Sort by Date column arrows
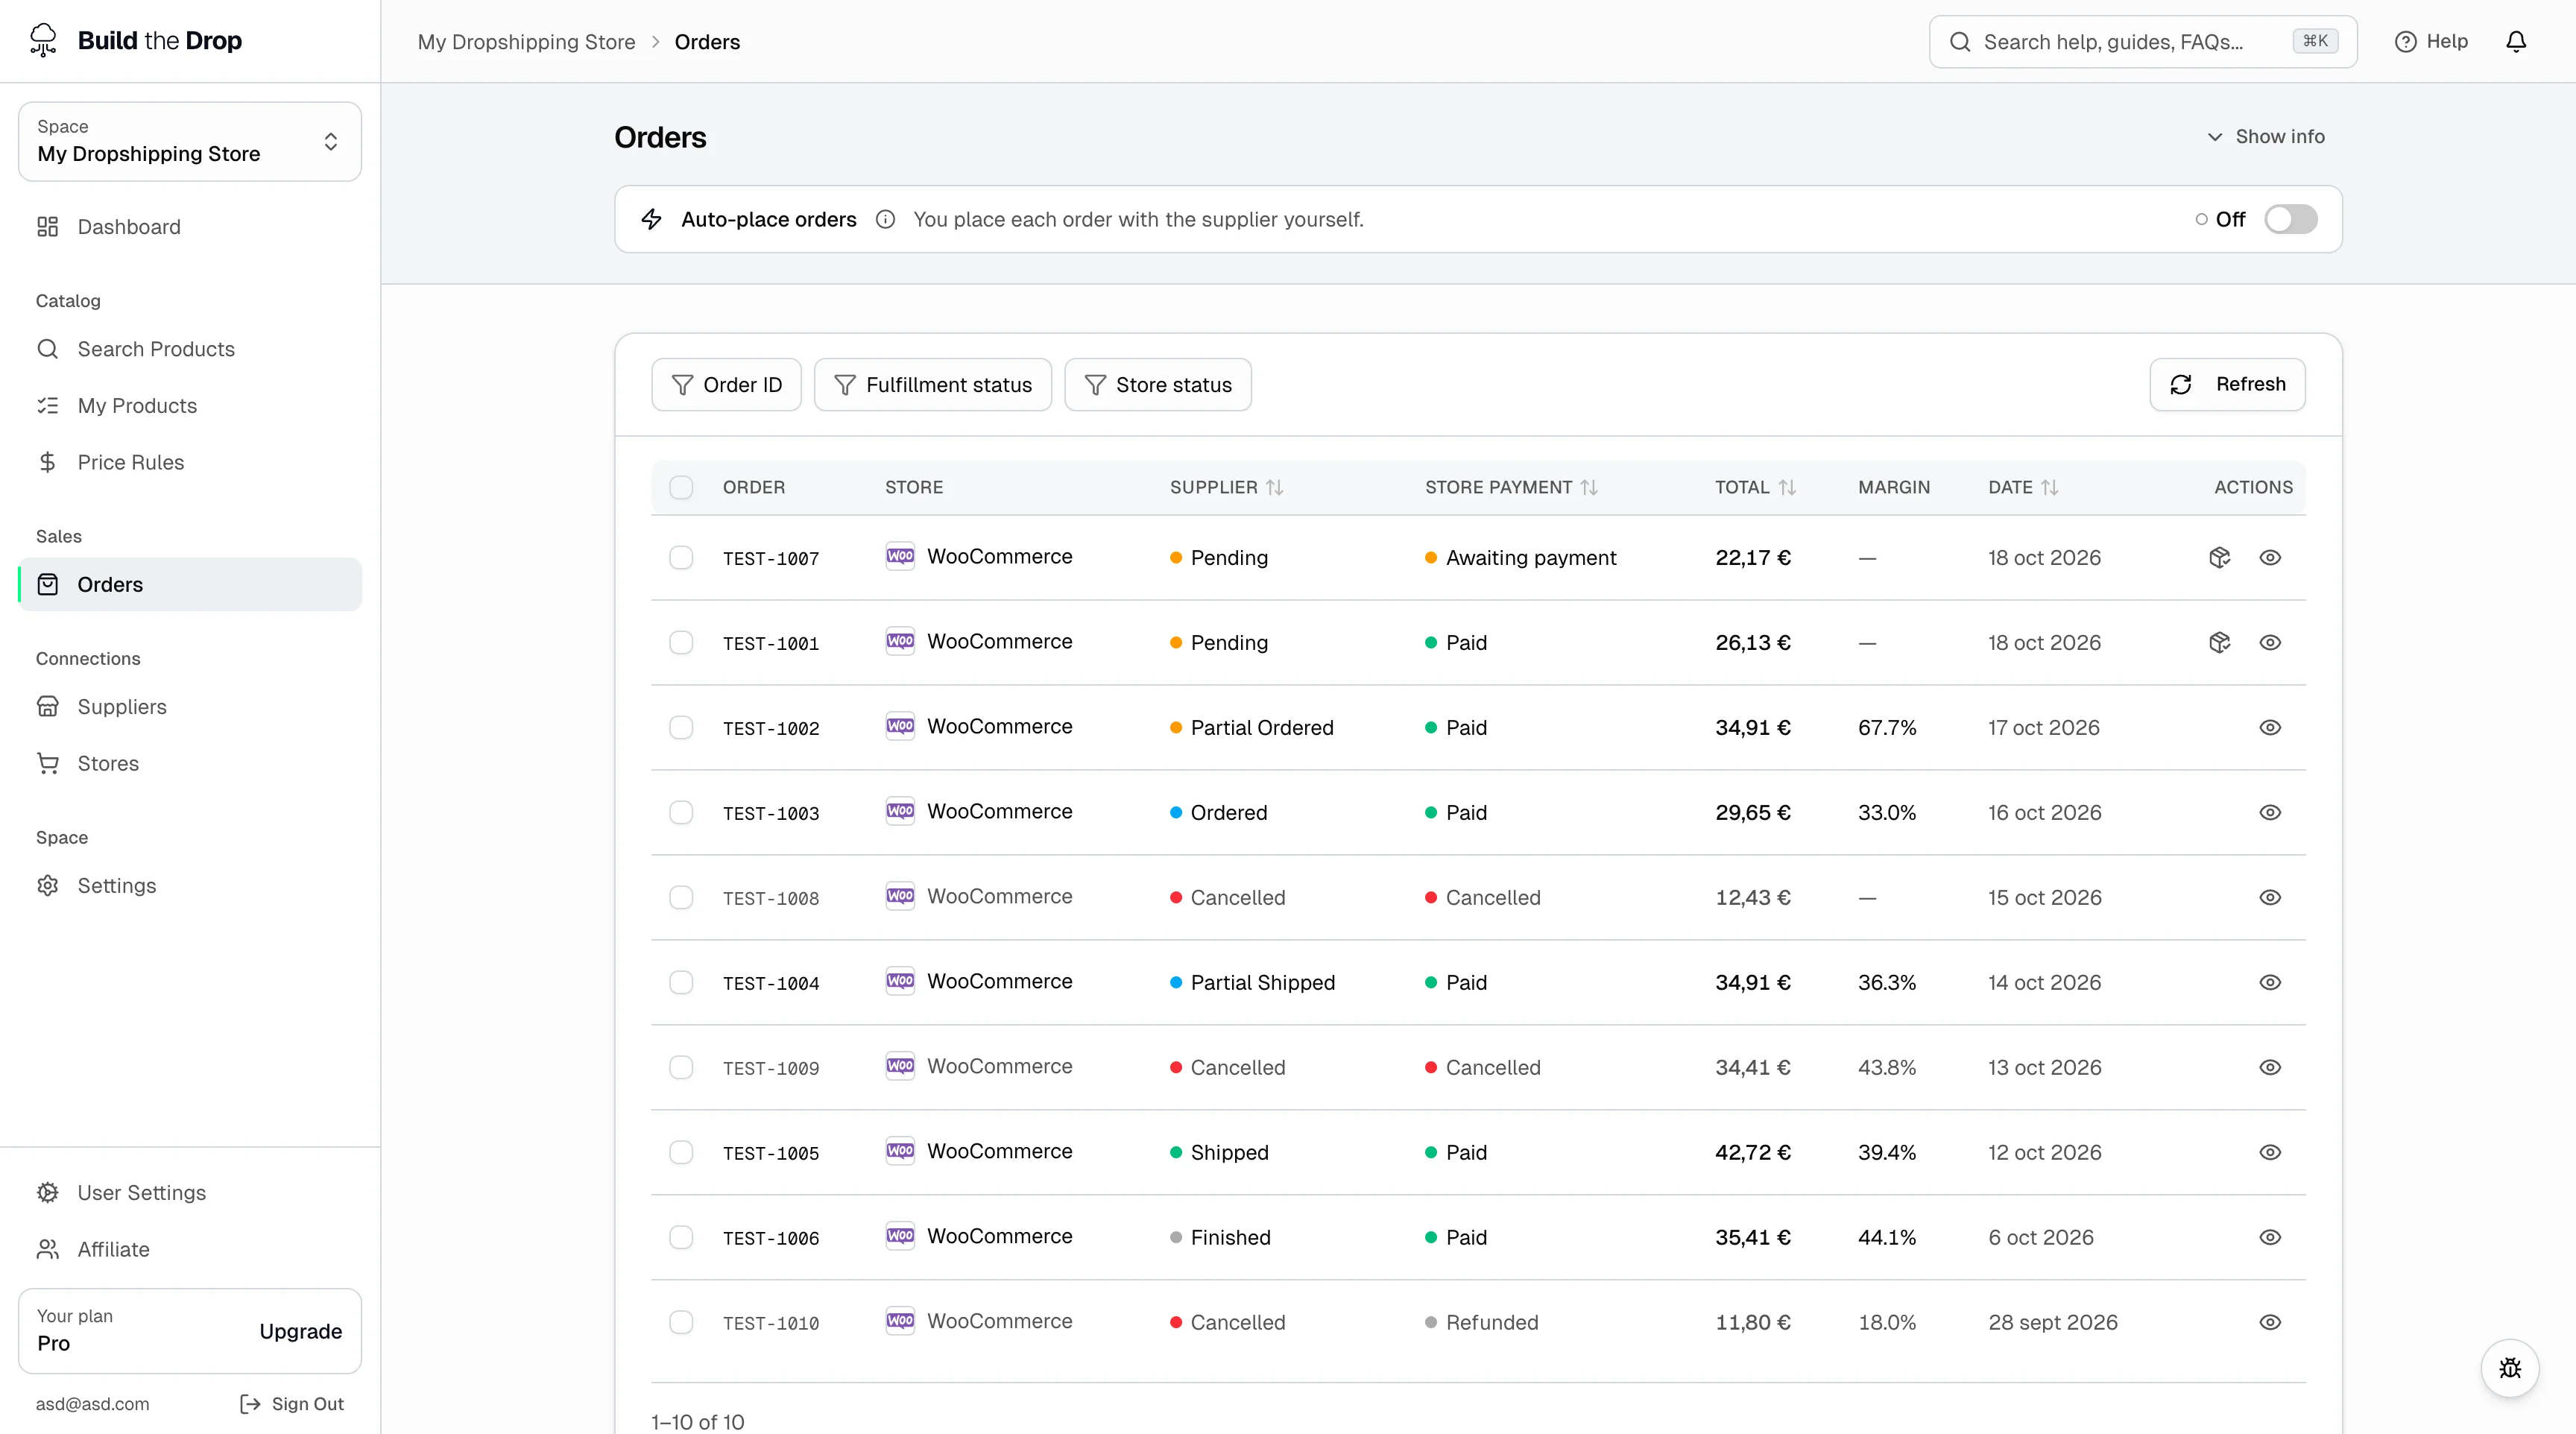Viewport: 2576px width, 1434px height. 2050,487
